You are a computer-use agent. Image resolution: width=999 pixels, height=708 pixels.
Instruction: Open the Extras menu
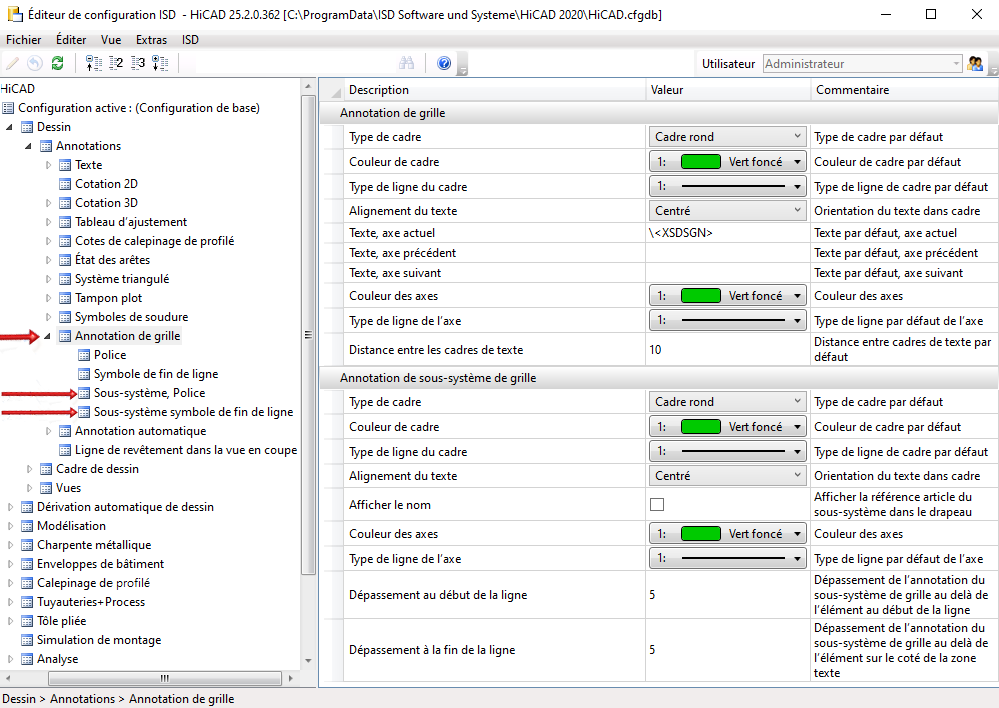pos(151,40)
